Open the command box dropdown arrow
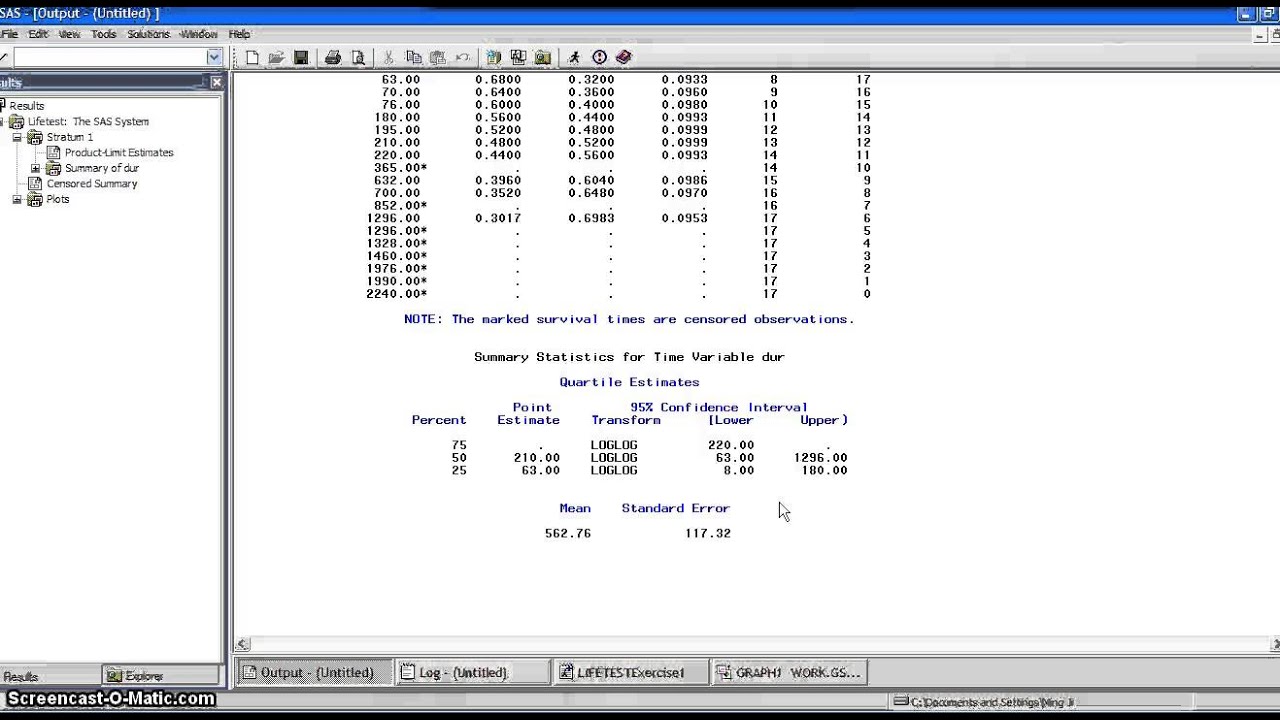 pos(214,58)
